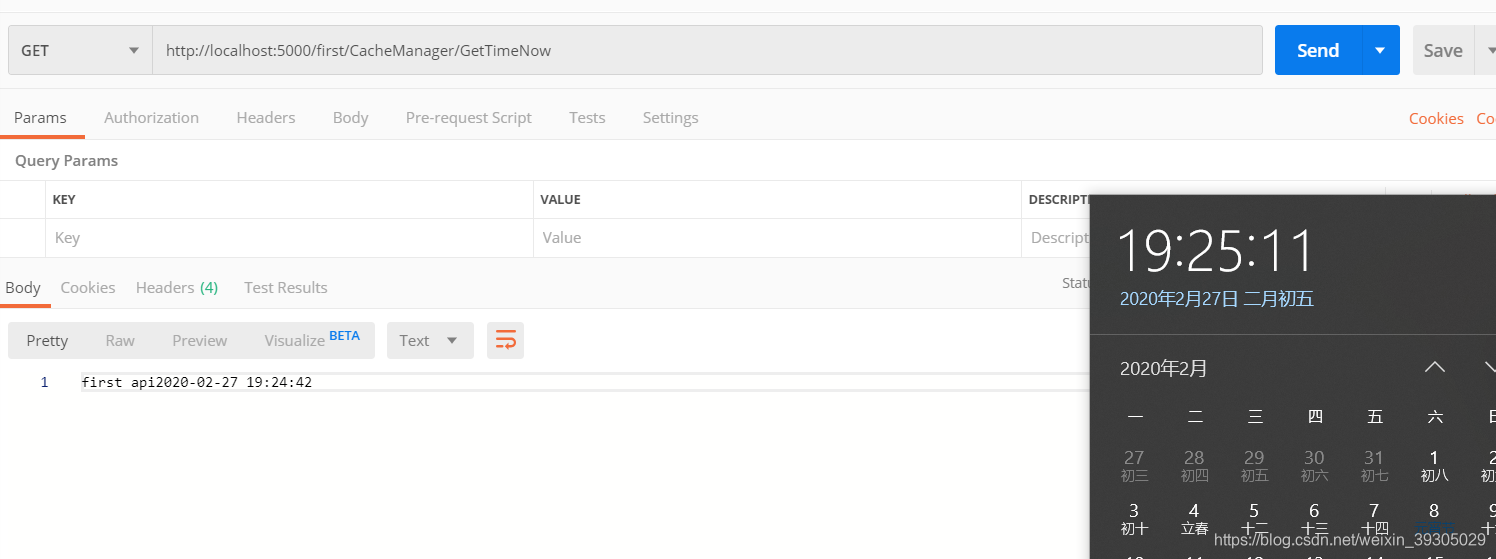Viewport: 1496px width, 559px height.
Task: Open the response Headers (4) tab
Action: click(177, 287)
